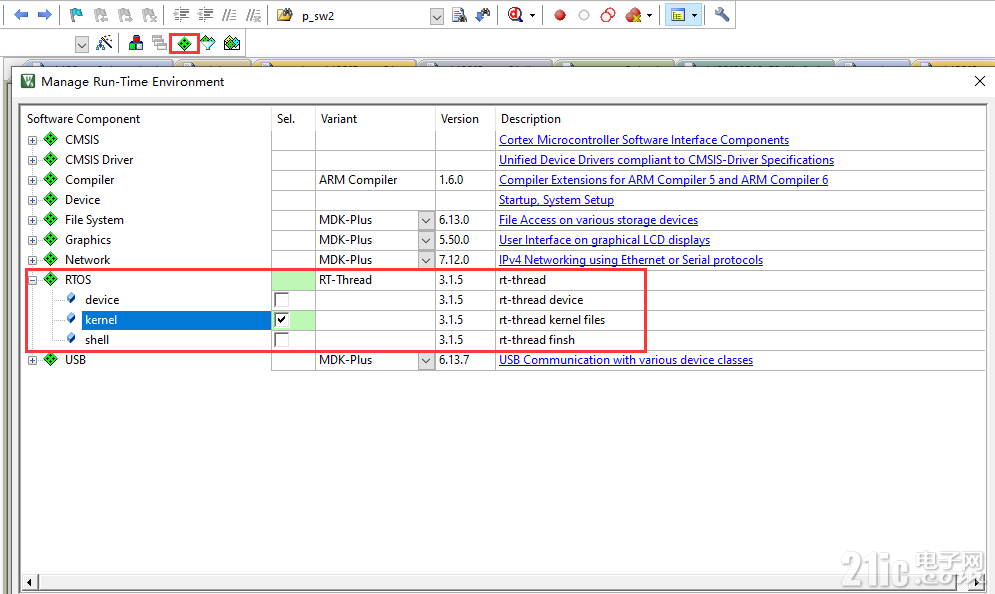Open Manage Project Items blocks icon
Image resolution: width=995 pixels, height=594 pixels.
pyautogui.click(x=136, y=43)
